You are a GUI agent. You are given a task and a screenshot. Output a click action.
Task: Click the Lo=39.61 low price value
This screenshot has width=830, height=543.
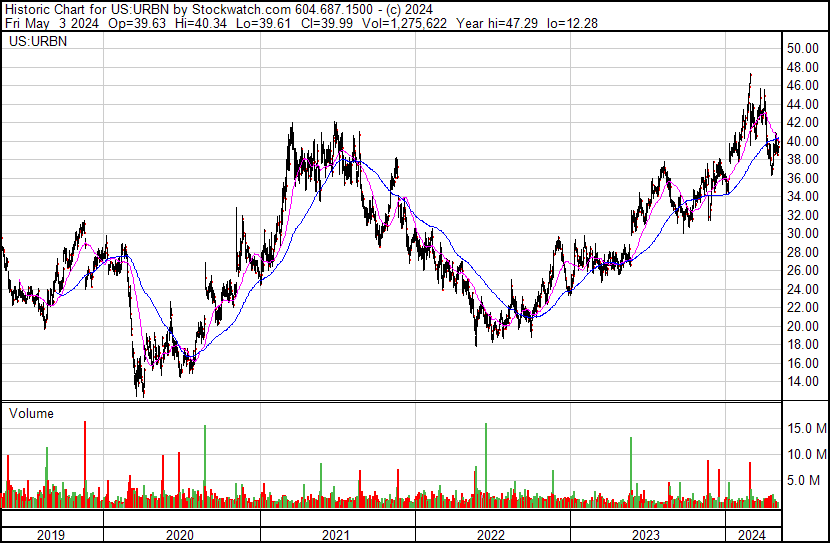click(x=263, y=23)
